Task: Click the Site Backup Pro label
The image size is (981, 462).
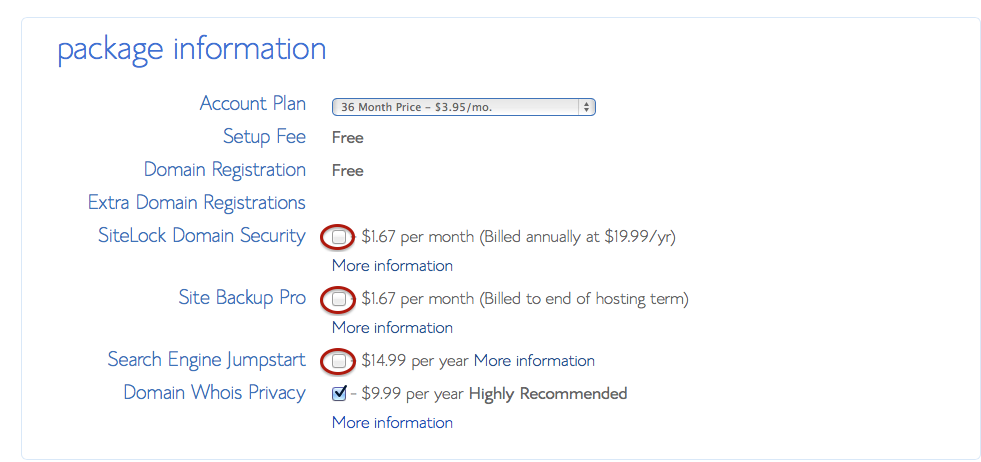Action: coord(242,298)
